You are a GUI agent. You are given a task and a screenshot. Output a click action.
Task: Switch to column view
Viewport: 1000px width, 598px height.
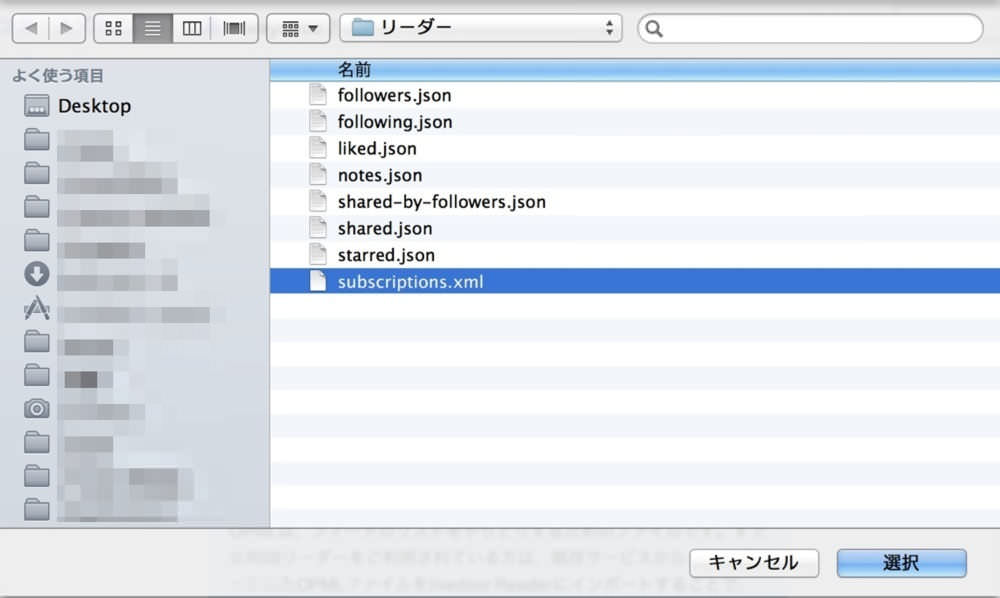pos(191,28)
